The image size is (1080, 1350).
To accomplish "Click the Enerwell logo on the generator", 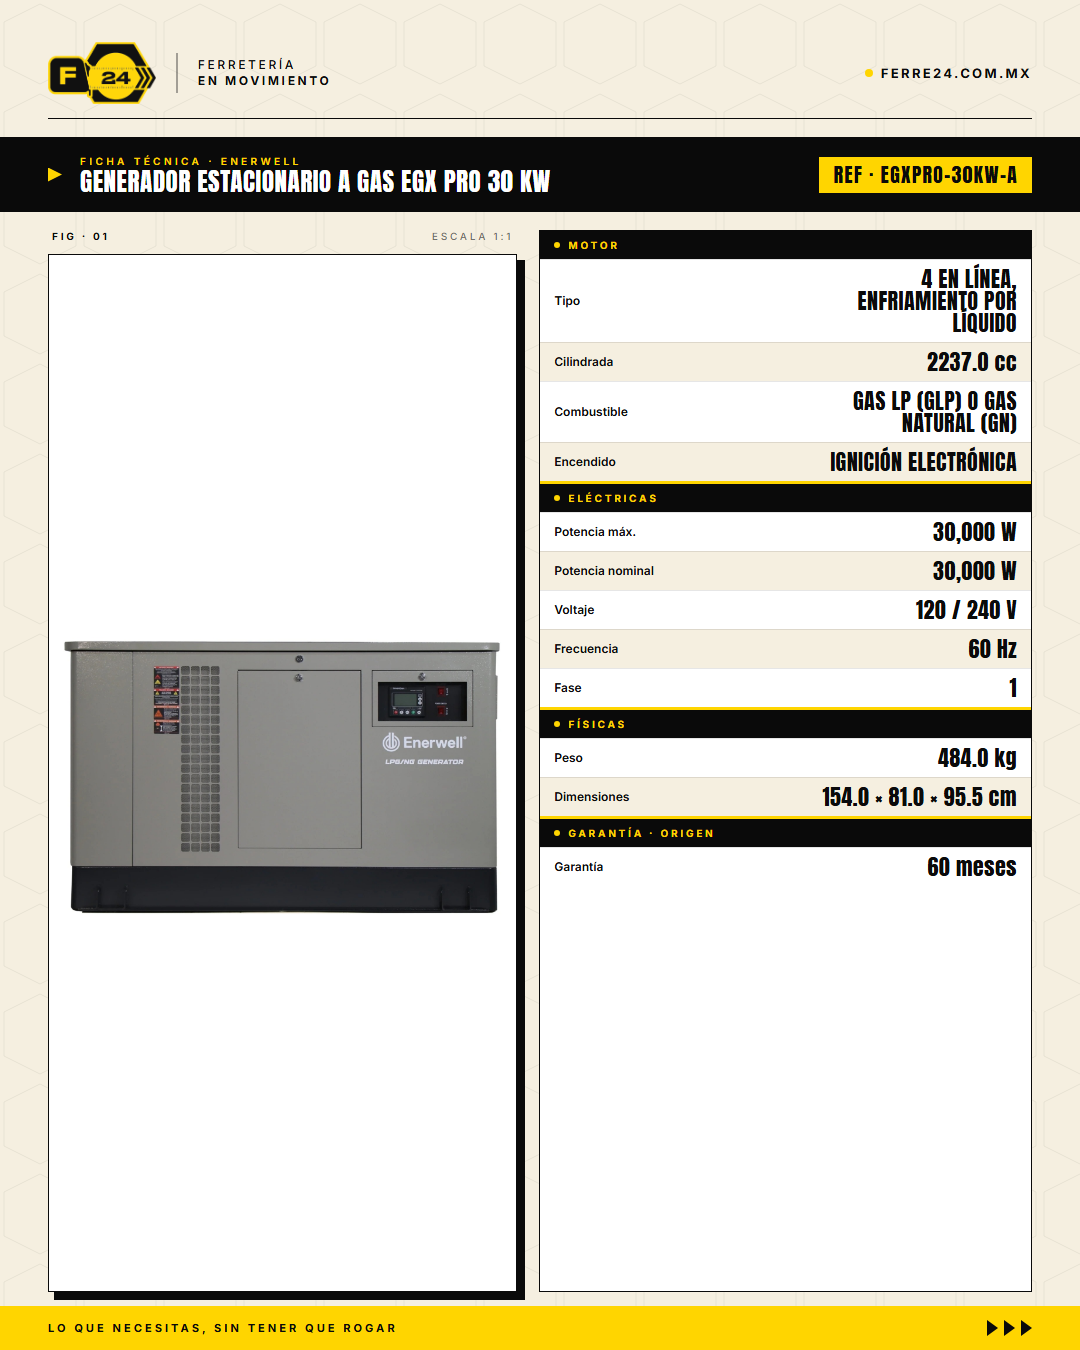I will click(424, 742).
